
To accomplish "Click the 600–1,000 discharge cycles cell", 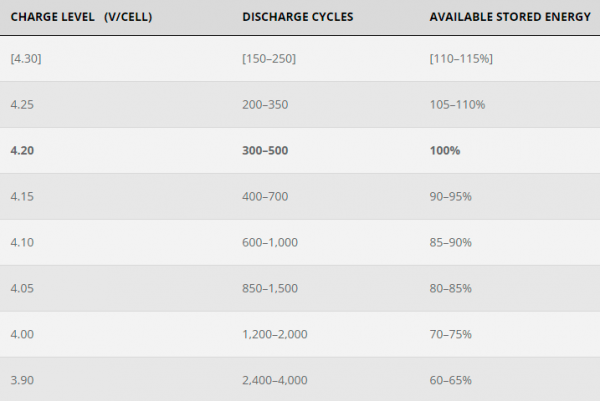I will coord(270,242).
